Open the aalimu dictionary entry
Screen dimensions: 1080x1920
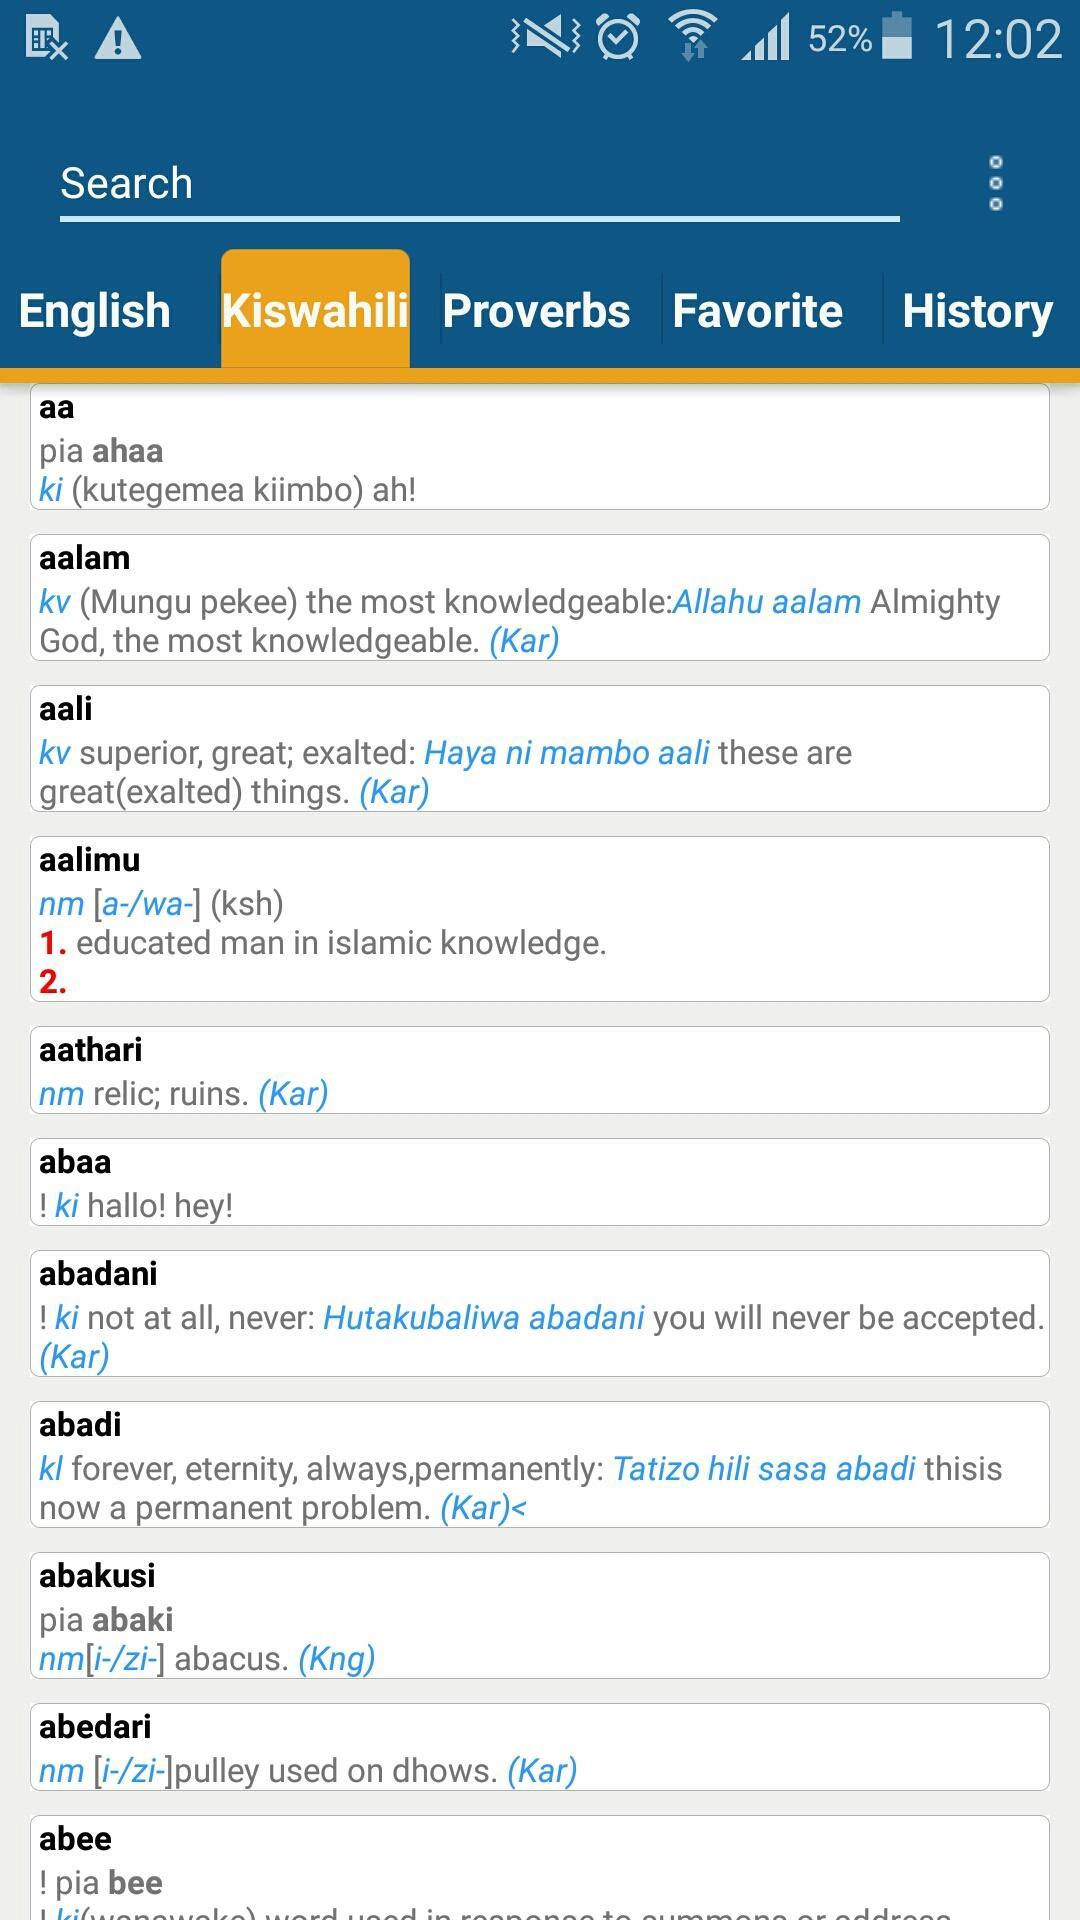pyautogui.click(x=540, y=919)
